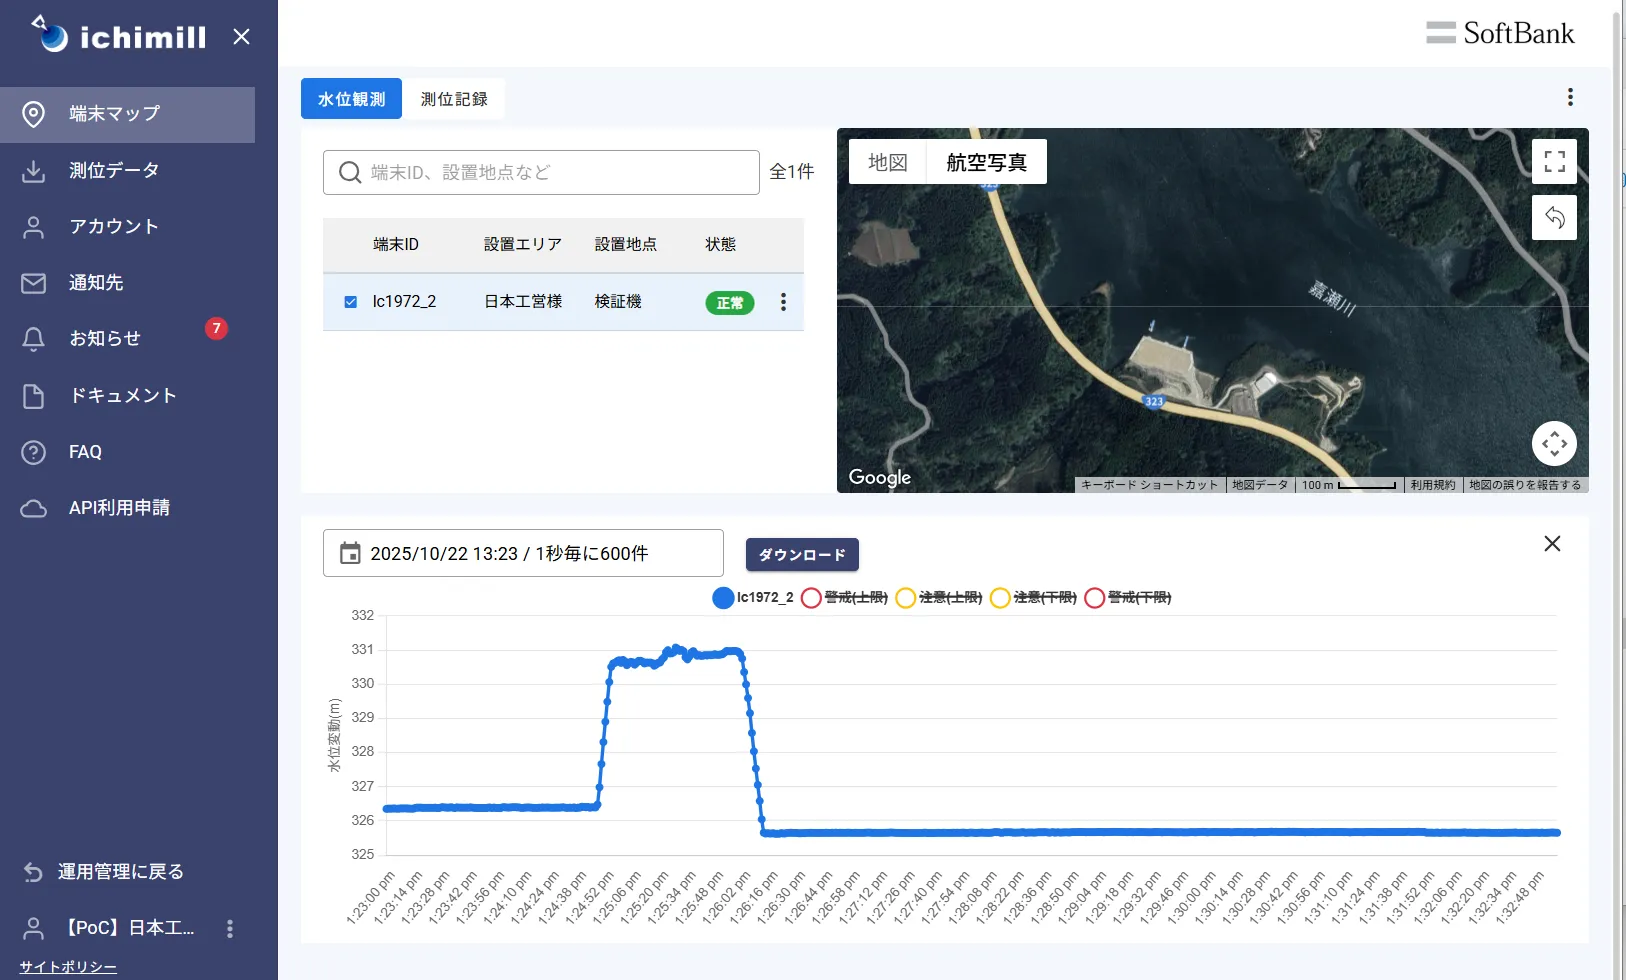The height and width of the screenshot is (980, 1626).
Task: Open the lc1972_2 row options menu
Action: 783,302
